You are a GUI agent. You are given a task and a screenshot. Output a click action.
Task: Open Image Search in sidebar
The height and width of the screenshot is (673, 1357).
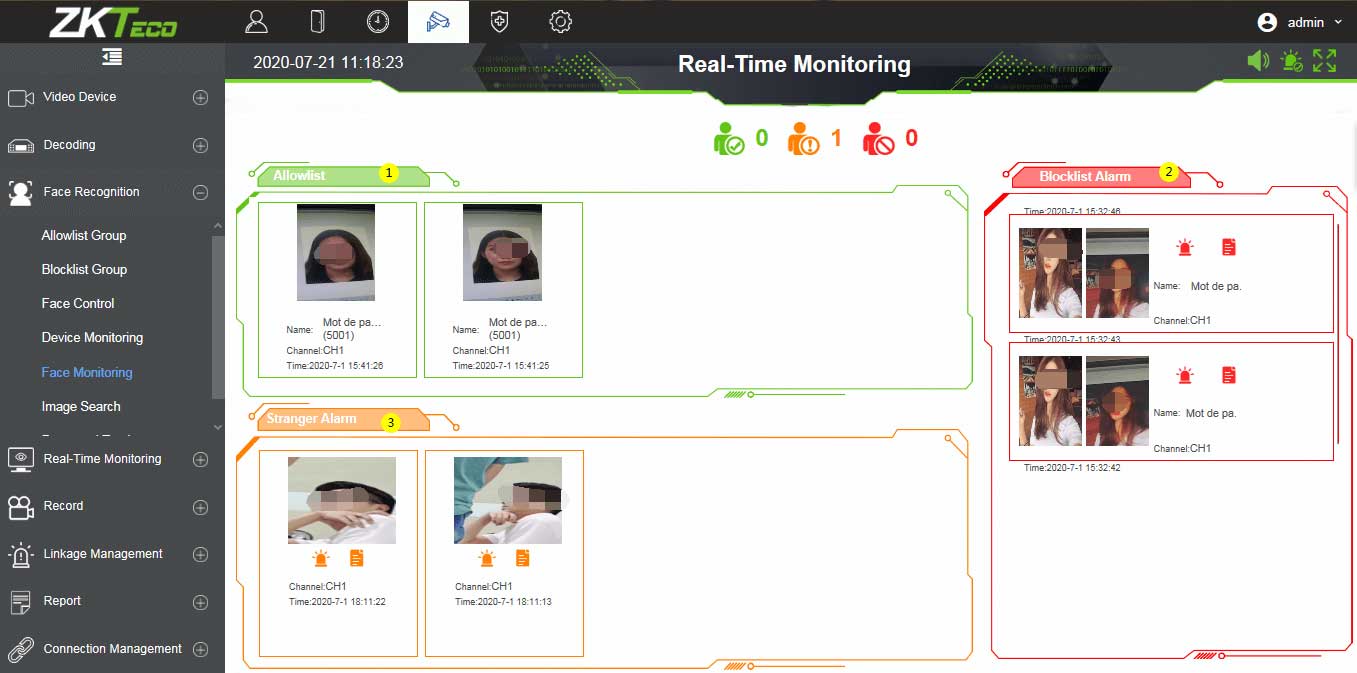(x=81, y=407)
